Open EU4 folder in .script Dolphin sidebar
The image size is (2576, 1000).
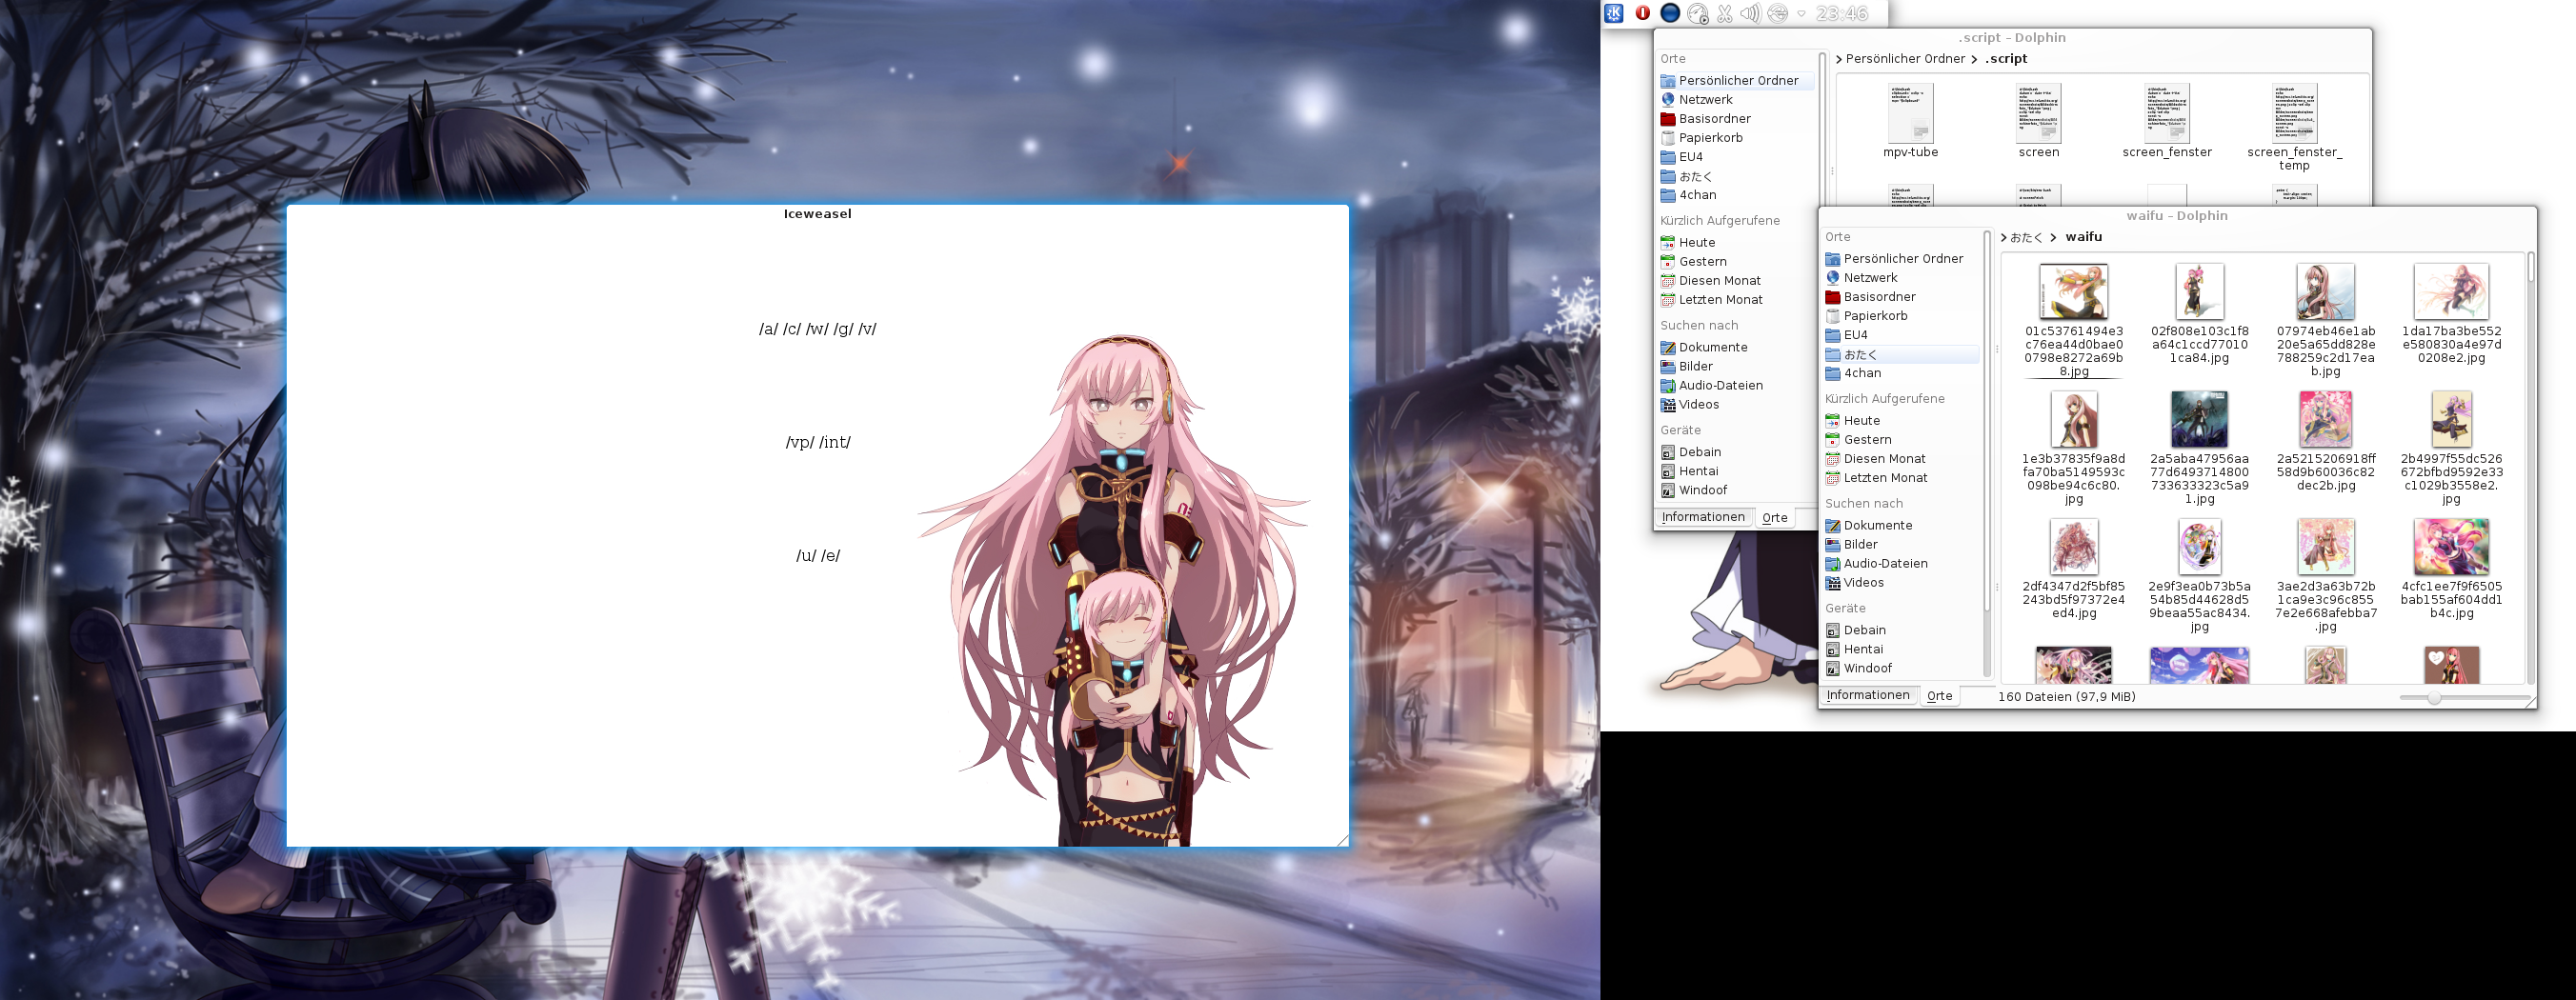pos(1736,157)
